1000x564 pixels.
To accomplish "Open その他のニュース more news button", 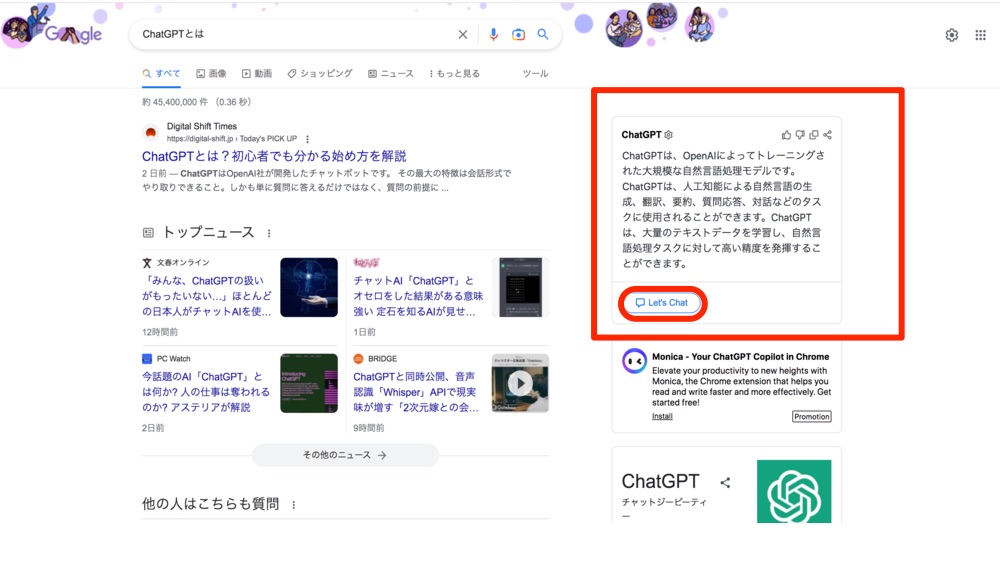I will pyautogui.click(x=345, y=456).
